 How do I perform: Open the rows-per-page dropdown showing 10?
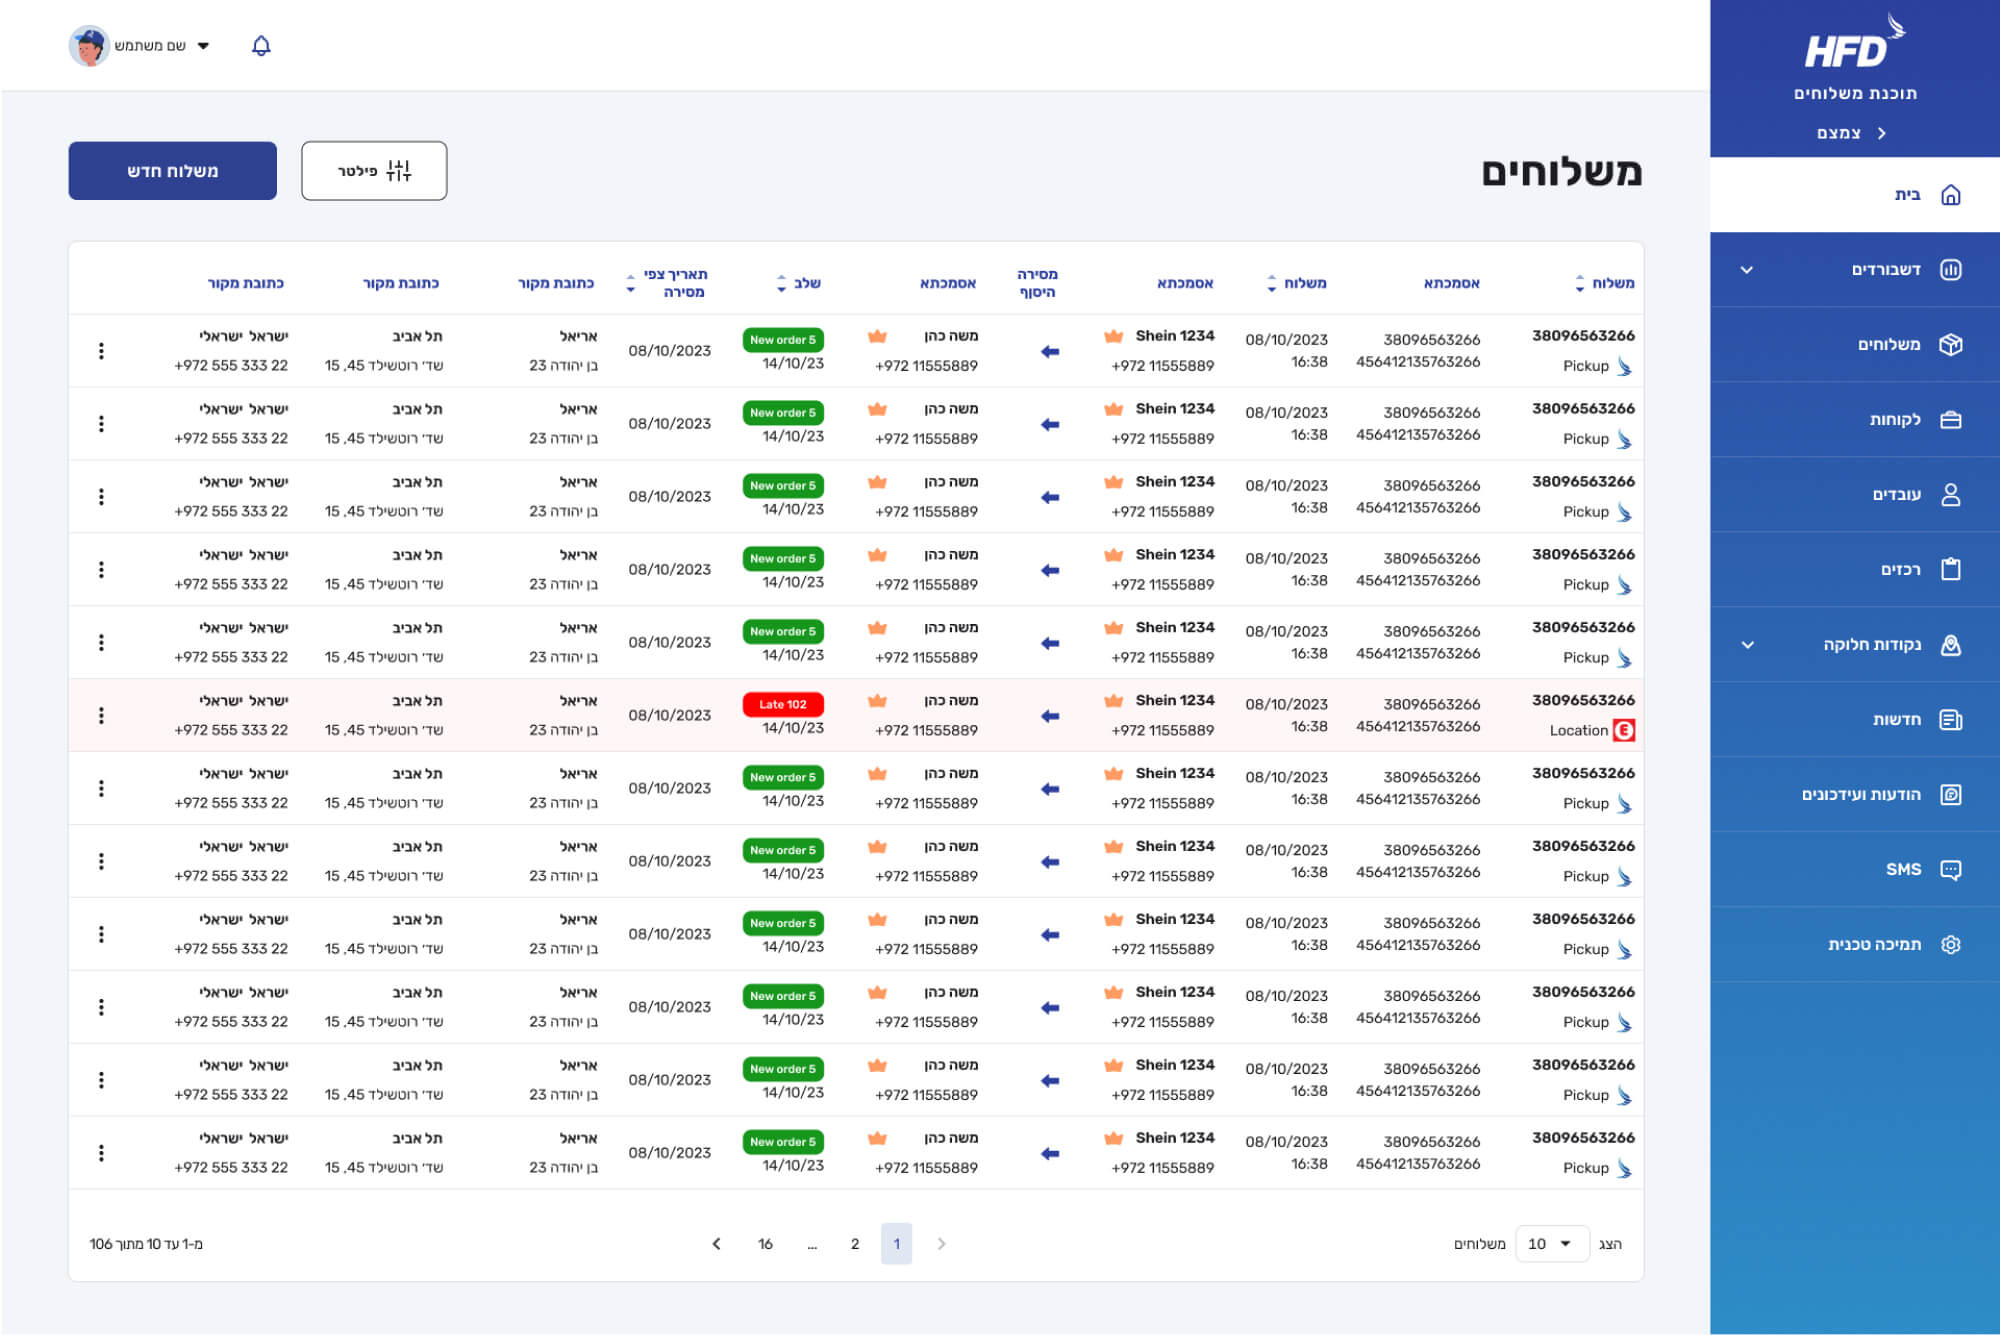click(1551, 1244)
